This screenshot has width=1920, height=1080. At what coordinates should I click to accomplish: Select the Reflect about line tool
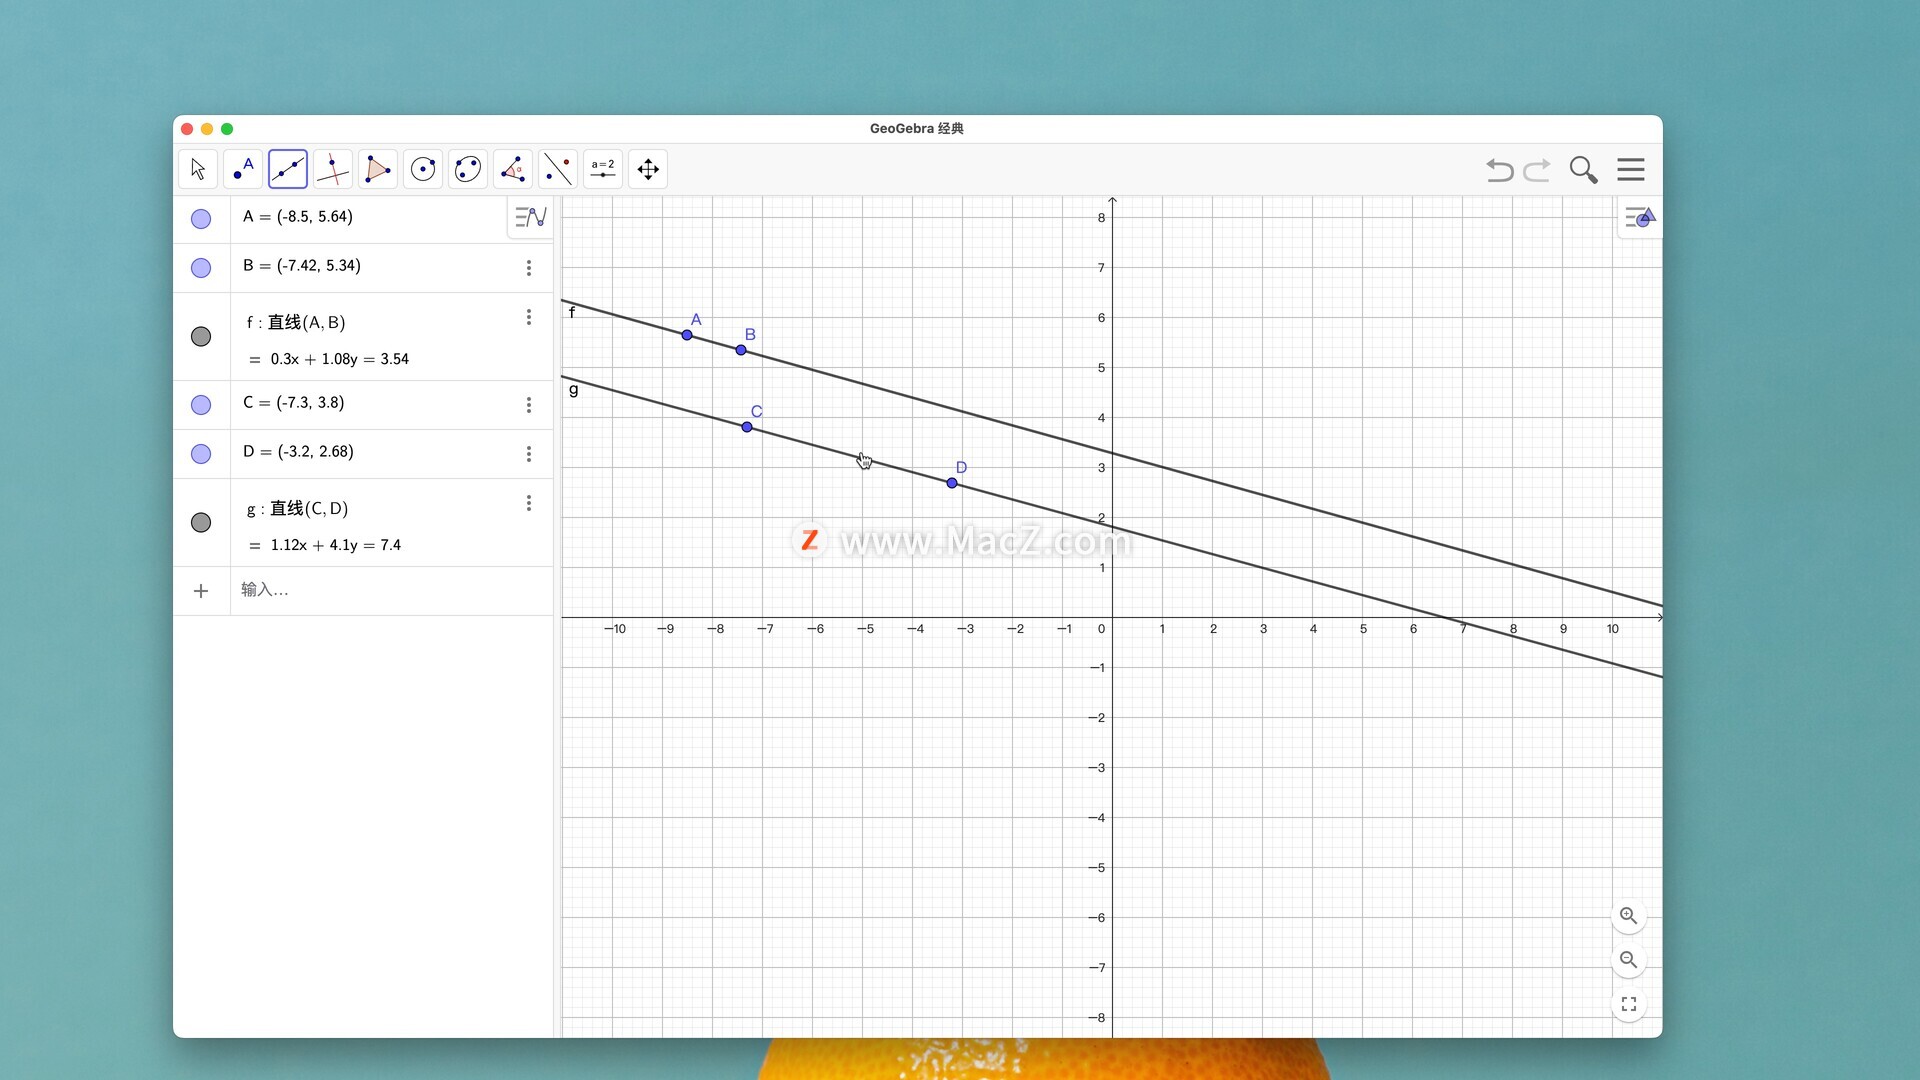(558, 169)
